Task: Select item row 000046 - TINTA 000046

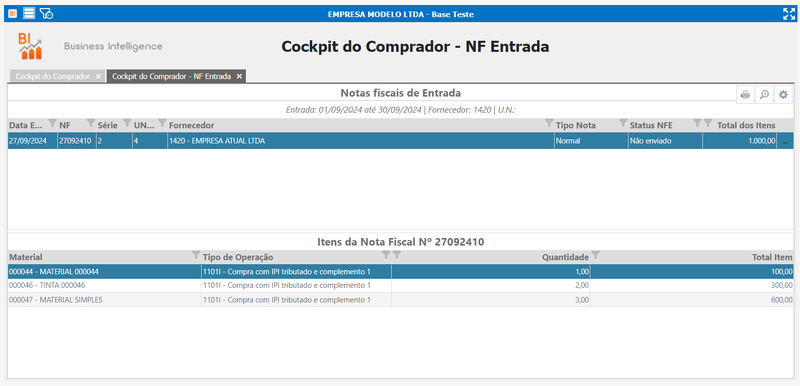Action: [x=401, y=286]
